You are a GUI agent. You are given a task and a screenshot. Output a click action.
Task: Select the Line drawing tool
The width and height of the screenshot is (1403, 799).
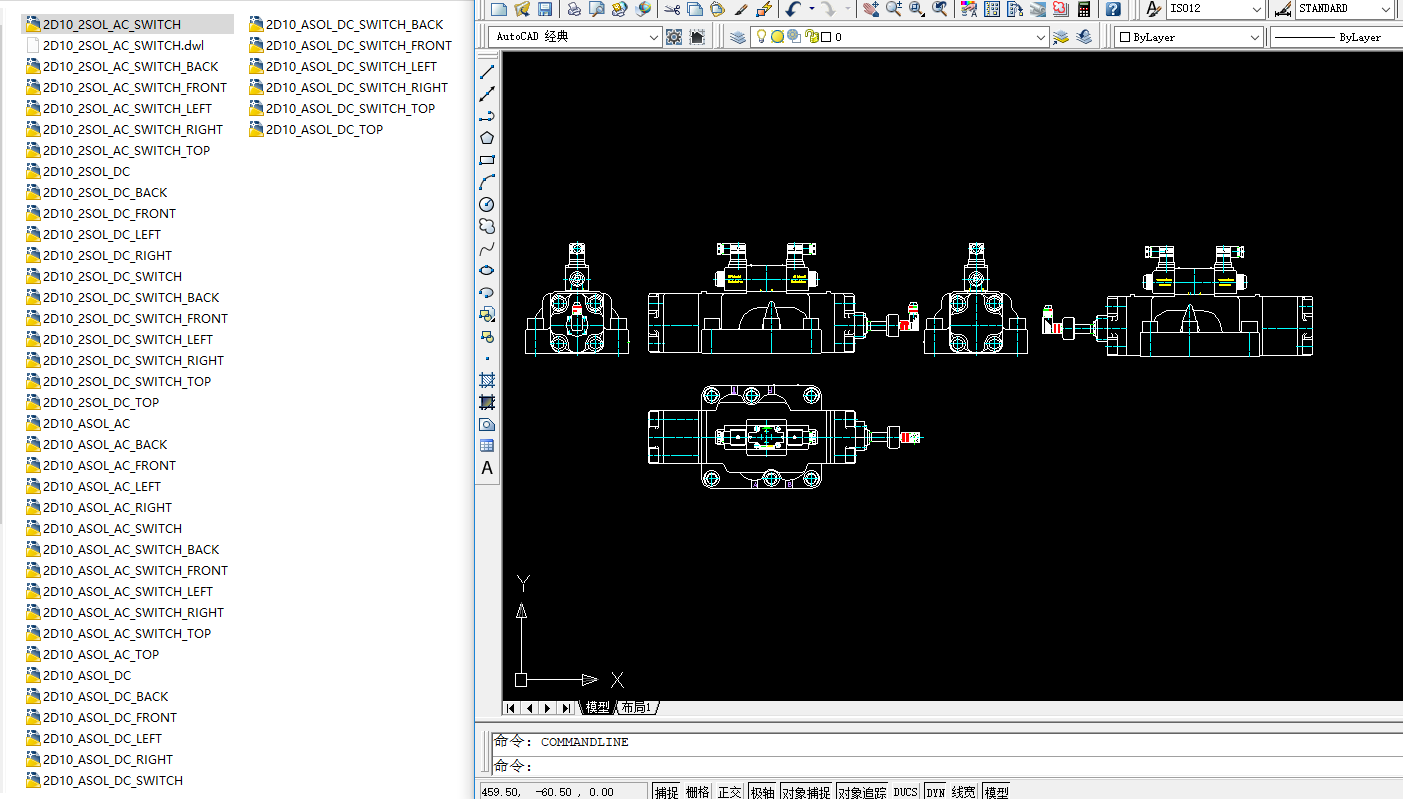point(487,73)
